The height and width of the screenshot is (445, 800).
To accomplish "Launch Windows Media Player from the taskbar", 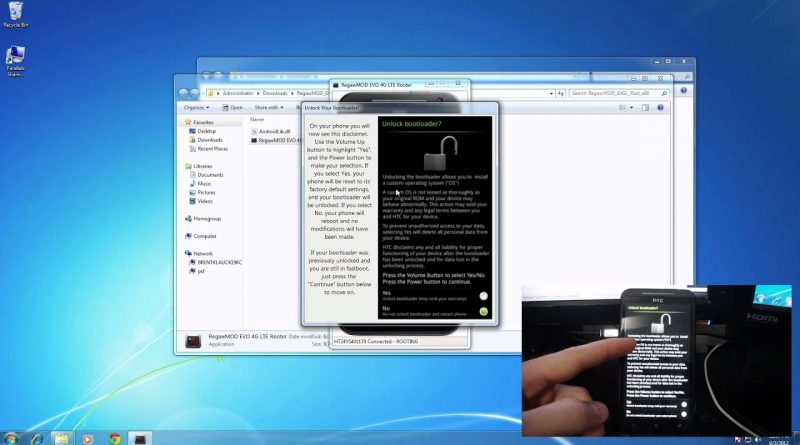I will tap(88, 438).
